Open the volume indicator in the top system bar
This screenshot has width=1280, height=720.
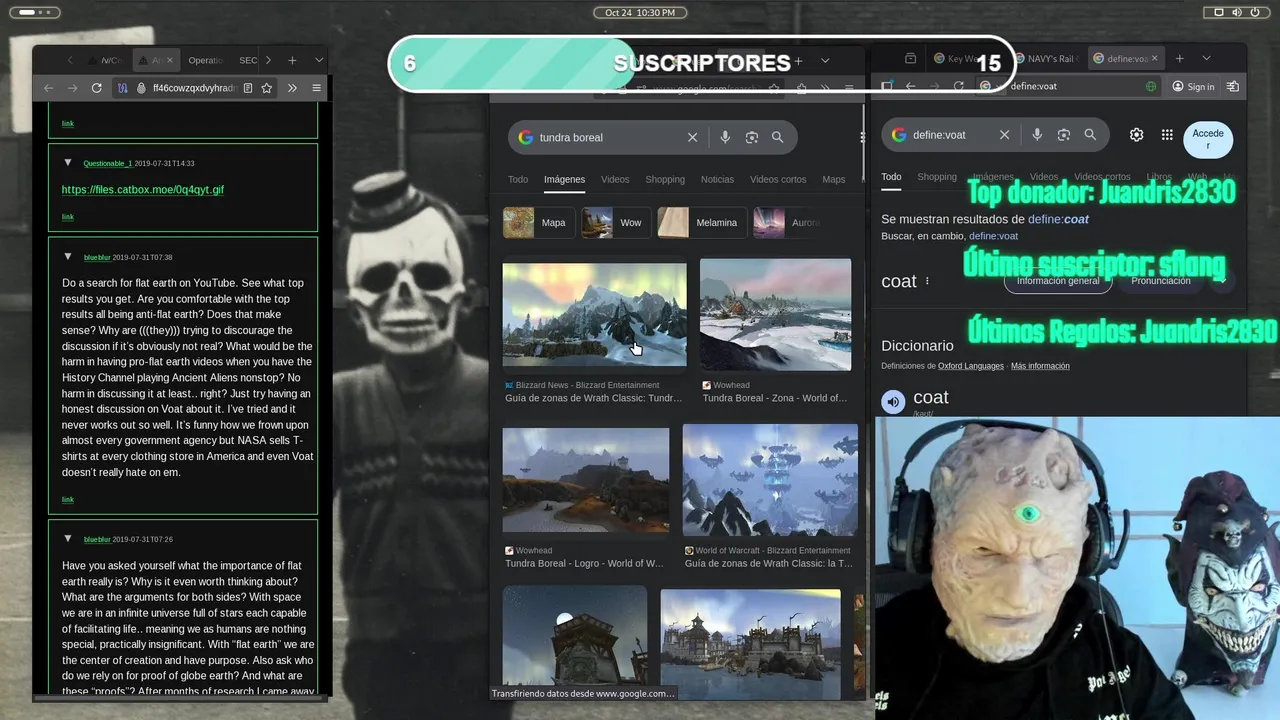[x=1237, y=12]
